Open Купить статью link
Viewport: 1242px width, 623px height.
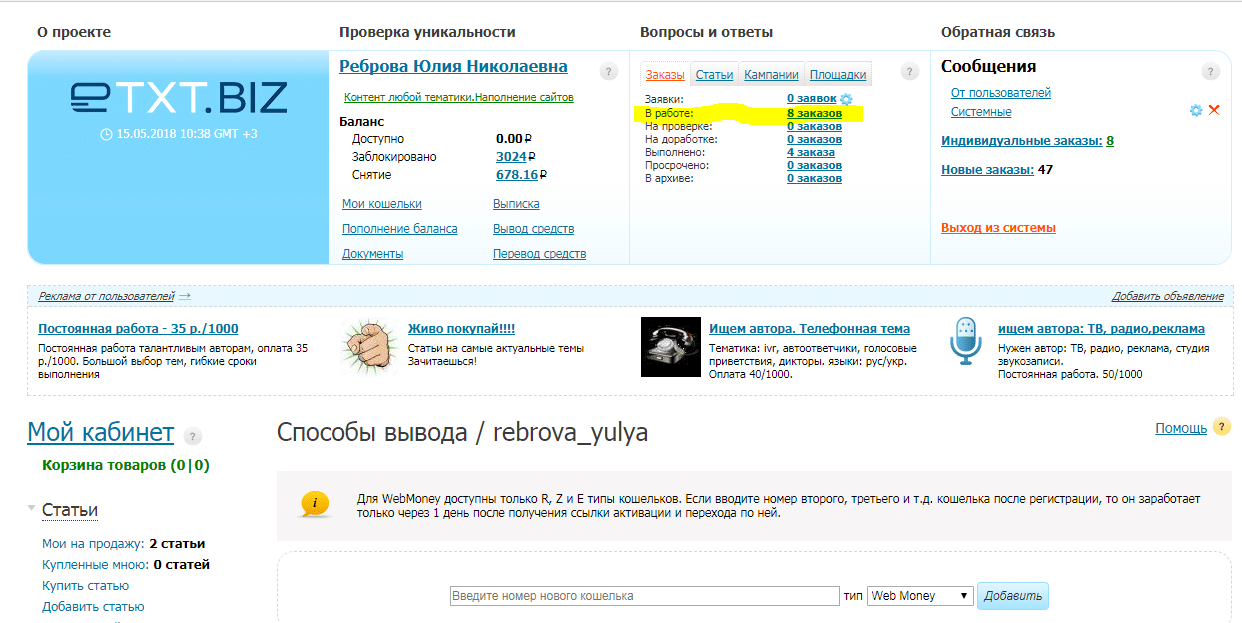[x=85, y=586]
